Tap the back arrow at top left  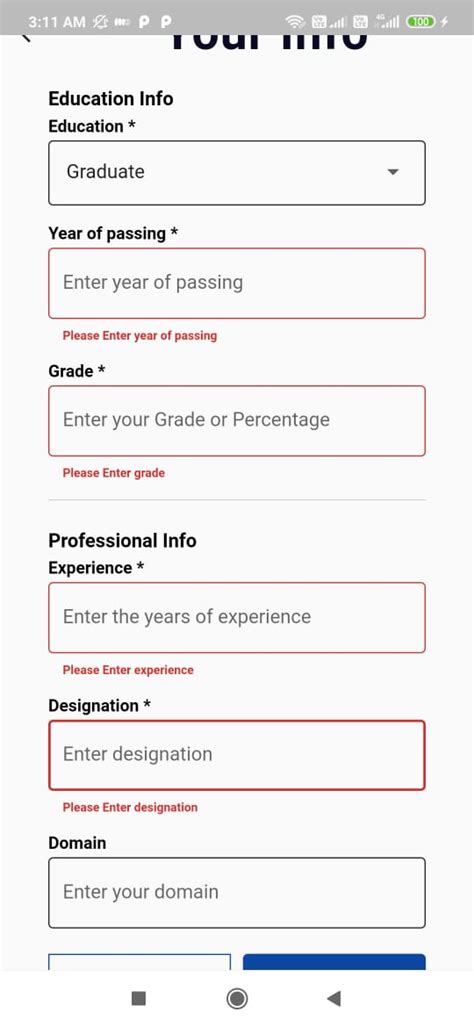click(26, 38)
